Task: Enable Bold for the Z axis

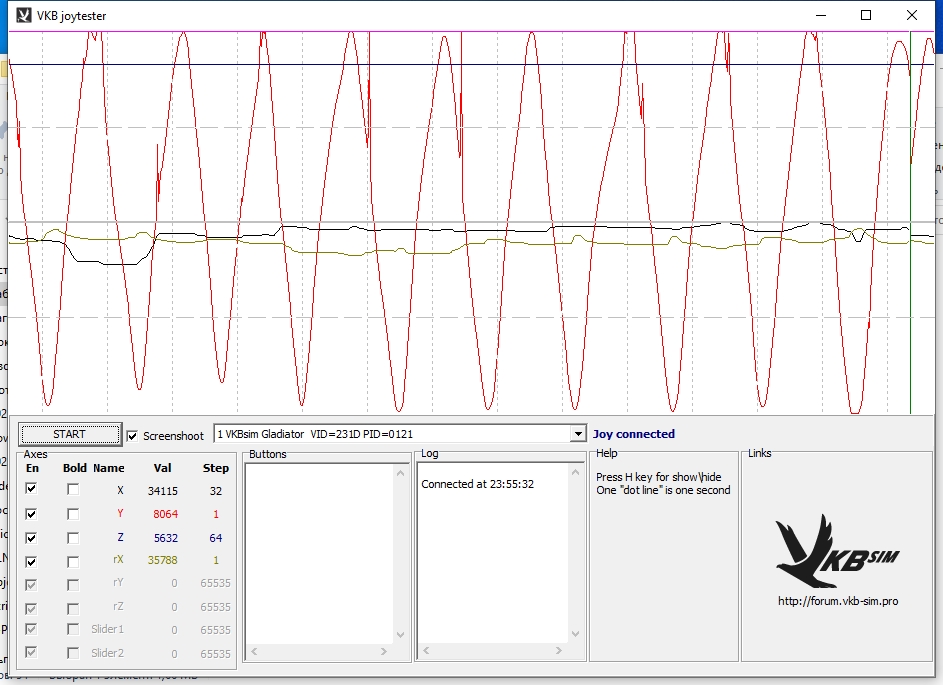Action: [x=73, y=538]
